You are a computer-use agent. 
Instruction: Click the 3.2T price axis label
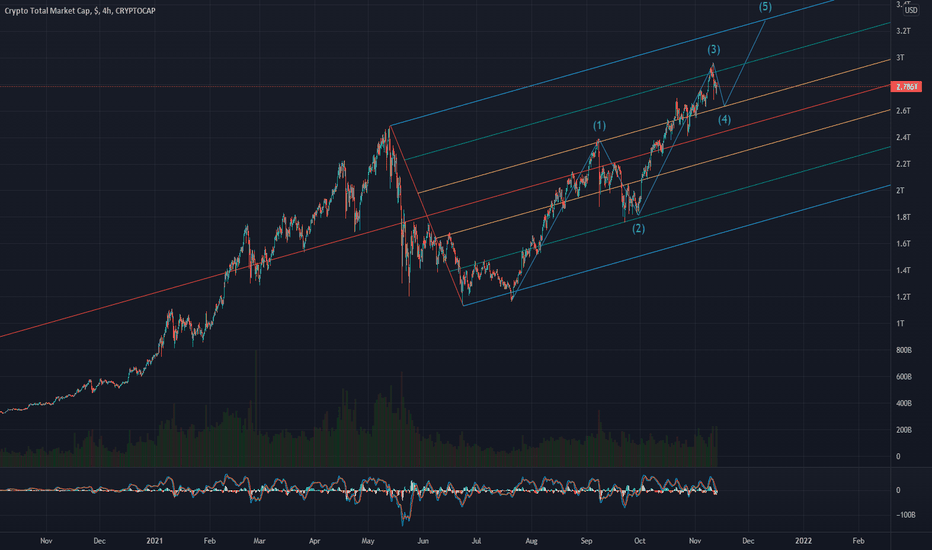[x=903, y=31]
